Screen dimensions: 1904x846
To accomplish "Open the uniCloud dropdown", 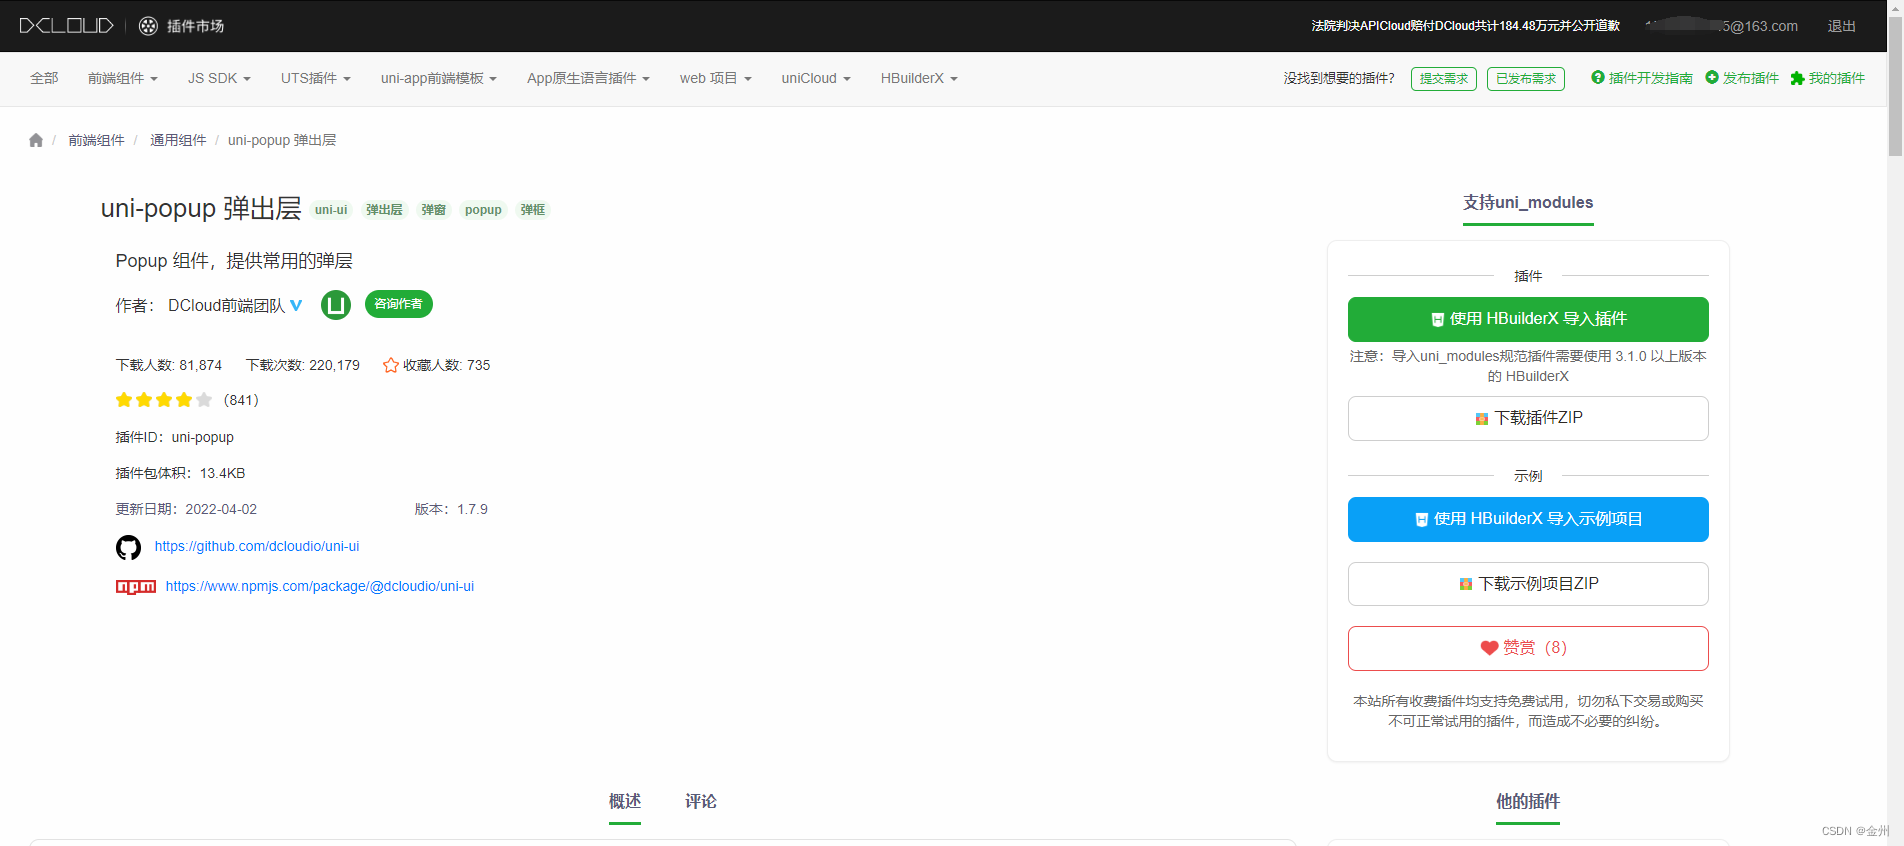I will pos(816,78).
